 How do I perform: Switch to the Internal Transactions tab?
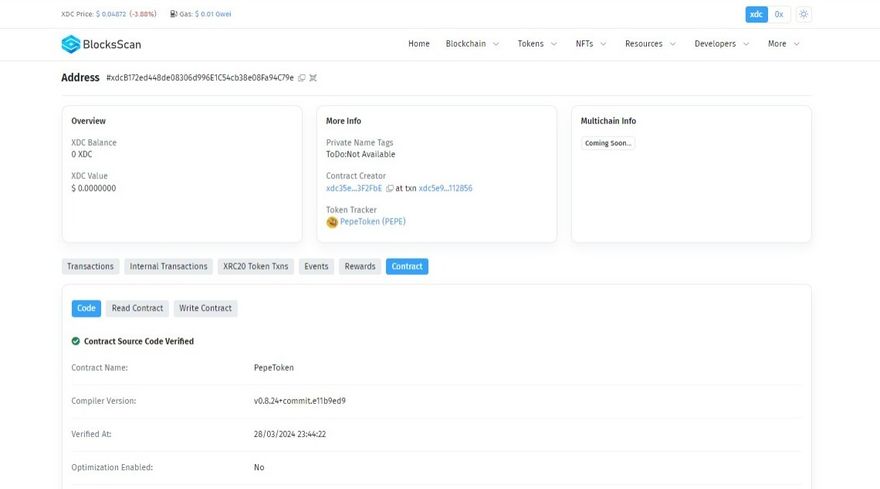pos(169,267)
